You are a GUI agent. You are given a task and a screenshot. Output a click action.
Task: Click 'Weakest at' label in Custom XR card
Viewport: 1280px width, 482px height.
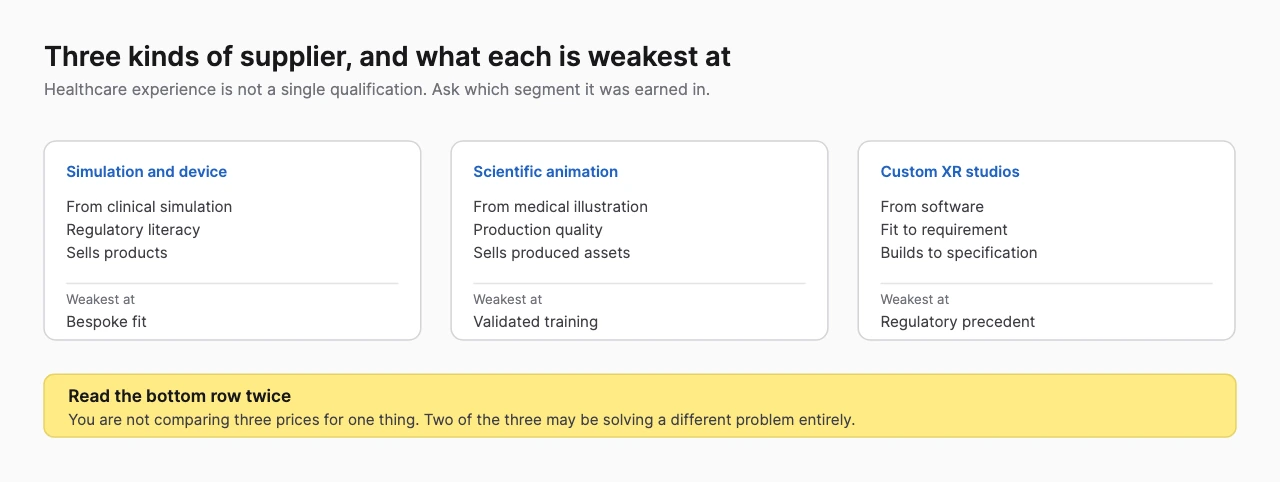915,299
